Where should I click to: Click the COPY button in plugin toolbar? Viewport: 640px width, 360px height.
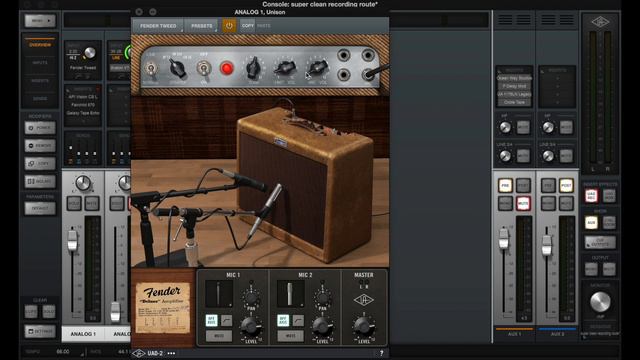coord(247,25)
